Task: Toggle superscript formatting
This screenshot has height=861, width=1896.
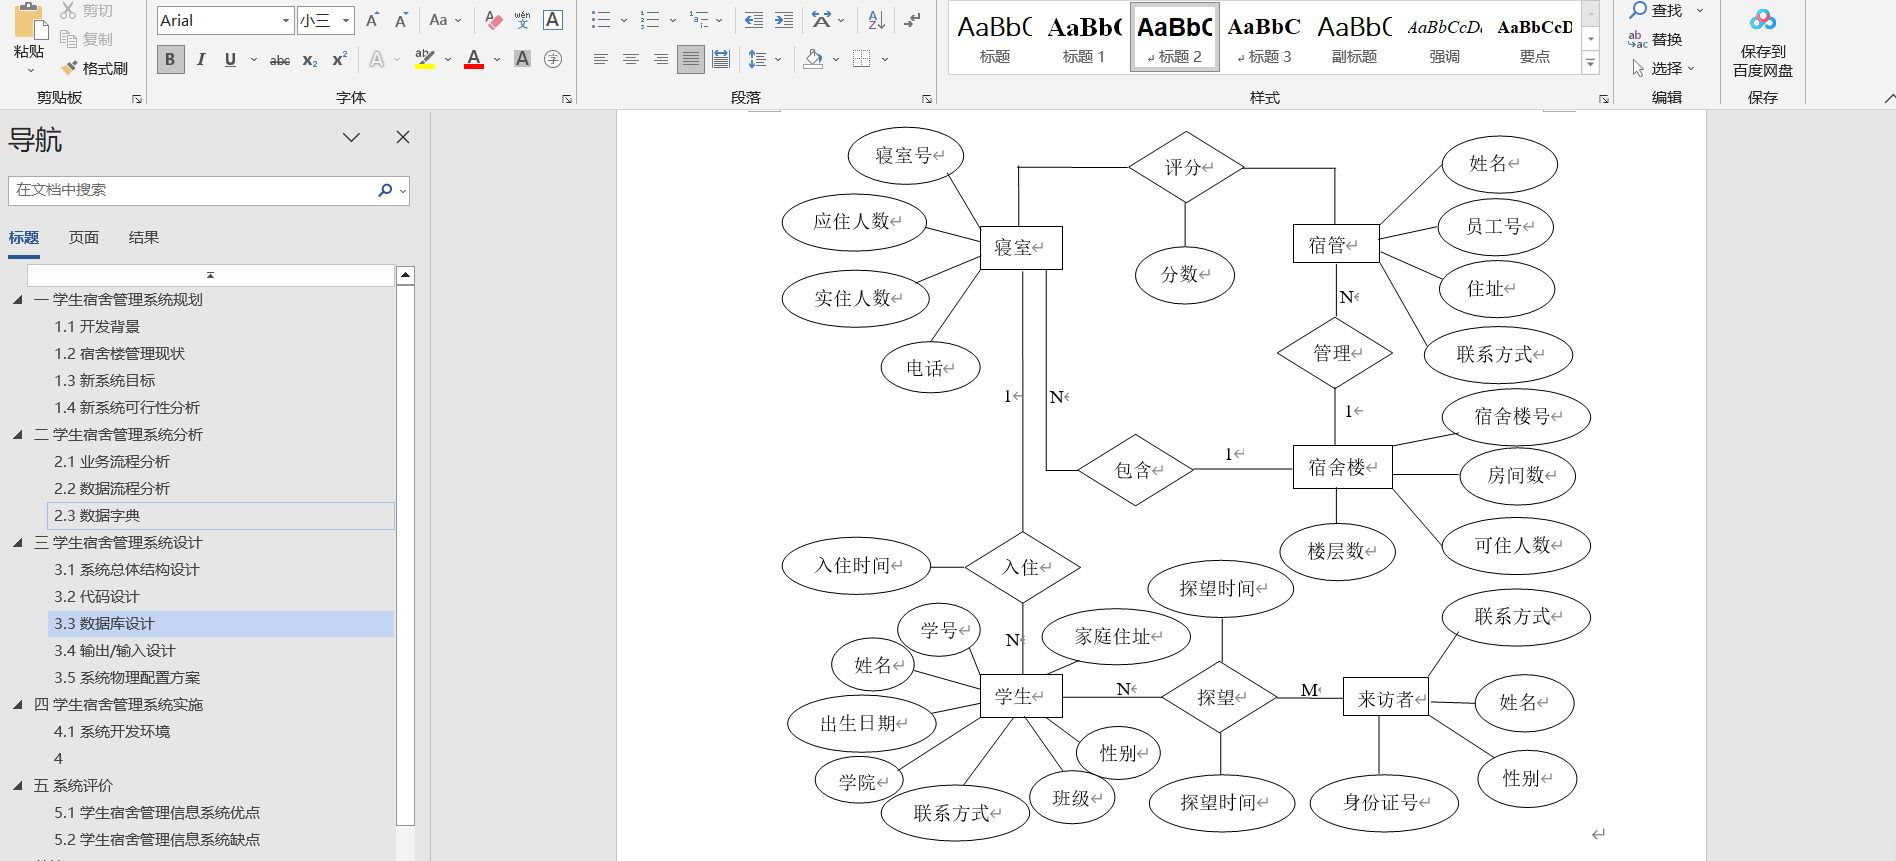Action: click(340, 59)
